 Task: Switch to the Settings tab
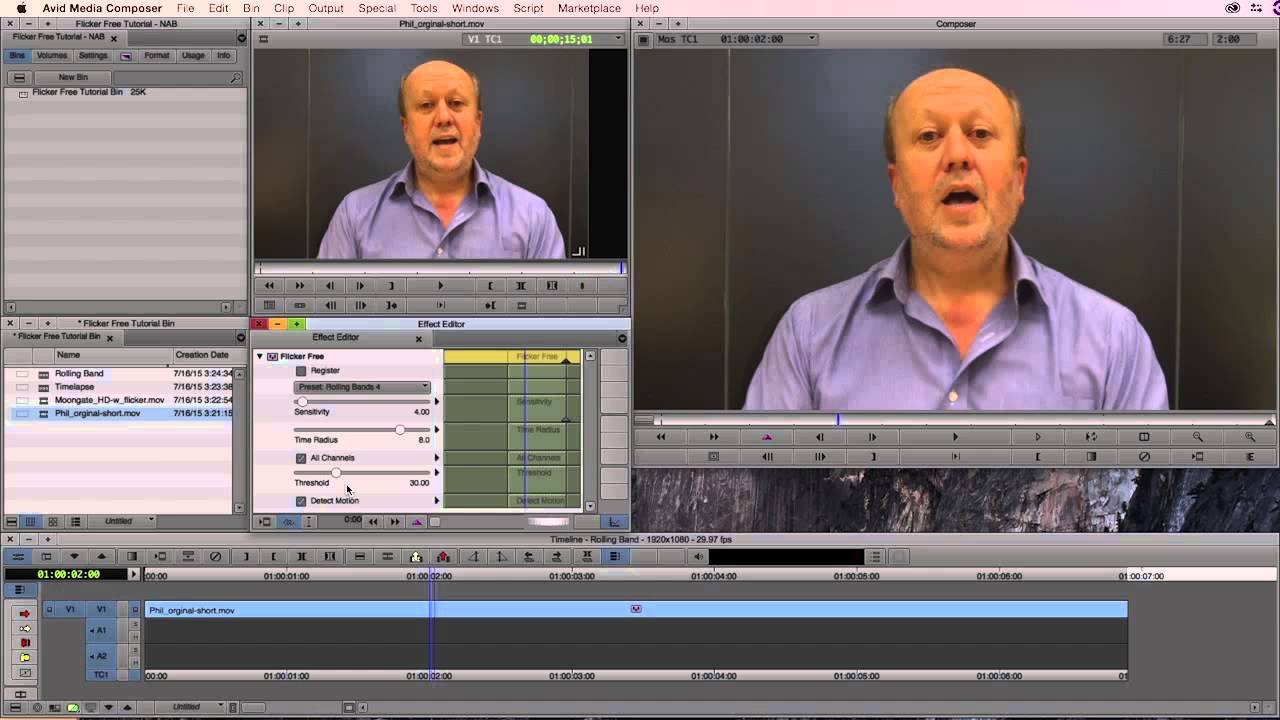(x=93, y=56)
